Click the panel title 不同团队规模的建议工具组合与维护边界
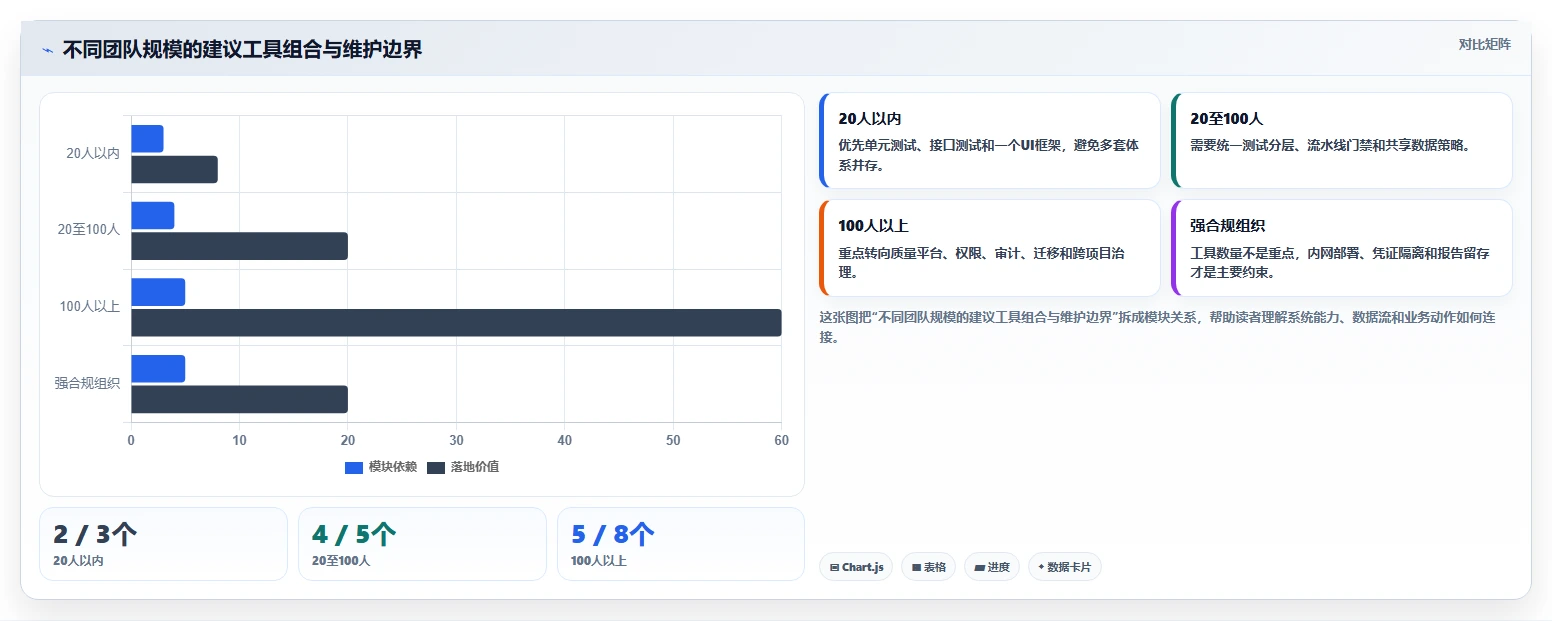Image resolution: width=1552 pixels, height=621 pixels. coord(242,49)
